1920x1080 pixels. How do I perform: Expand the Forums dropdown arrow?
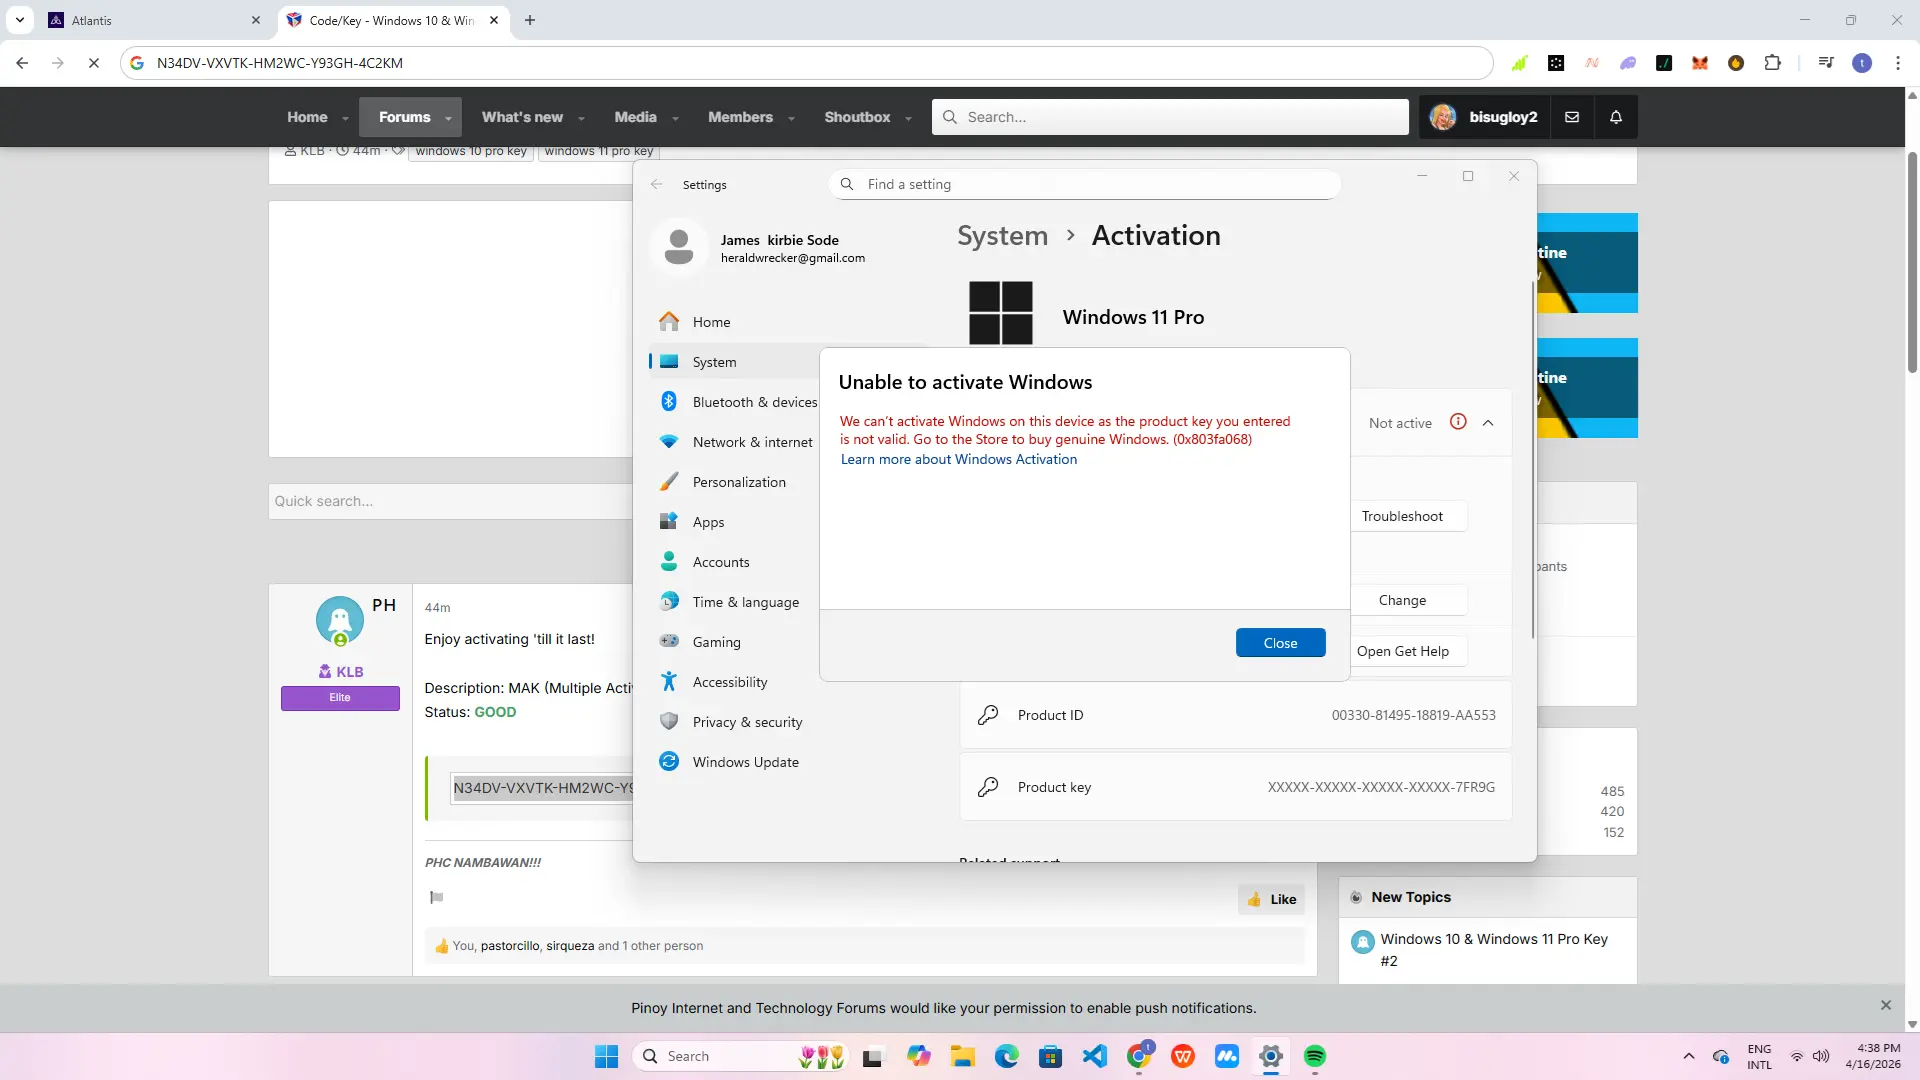click(x=448, y=118)
